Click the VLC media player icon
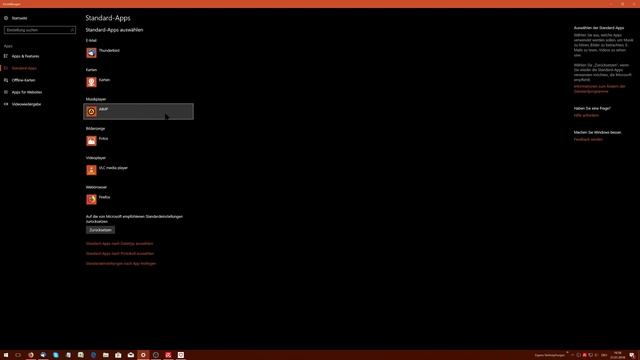The width and height of the screenshot is (640, 360). pyautogui.click(x=91, y=170)
